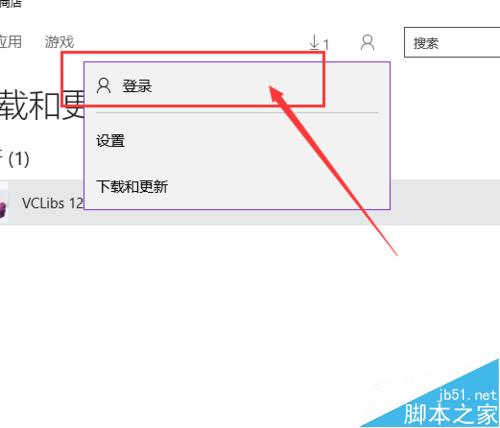Viewport: 500px width, 428px height.
Task: Click the jb51.net watermark text
Action: (x=467, y=395)
